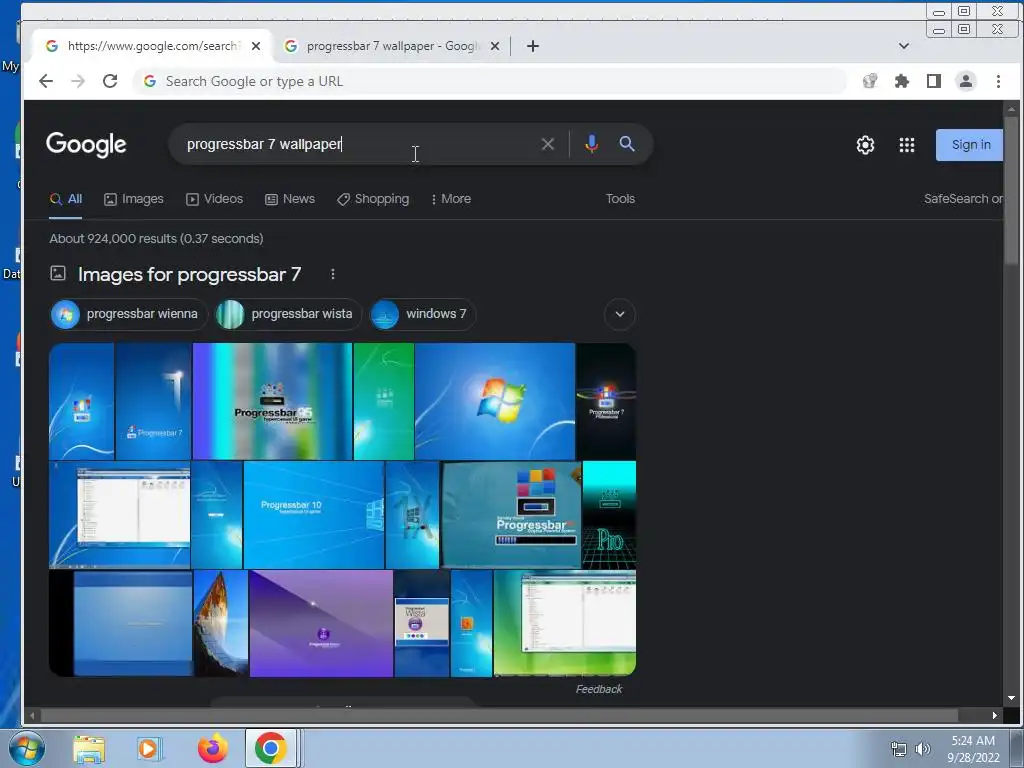
Task: Open the network tray icon
Action: [x=899, y=749]
